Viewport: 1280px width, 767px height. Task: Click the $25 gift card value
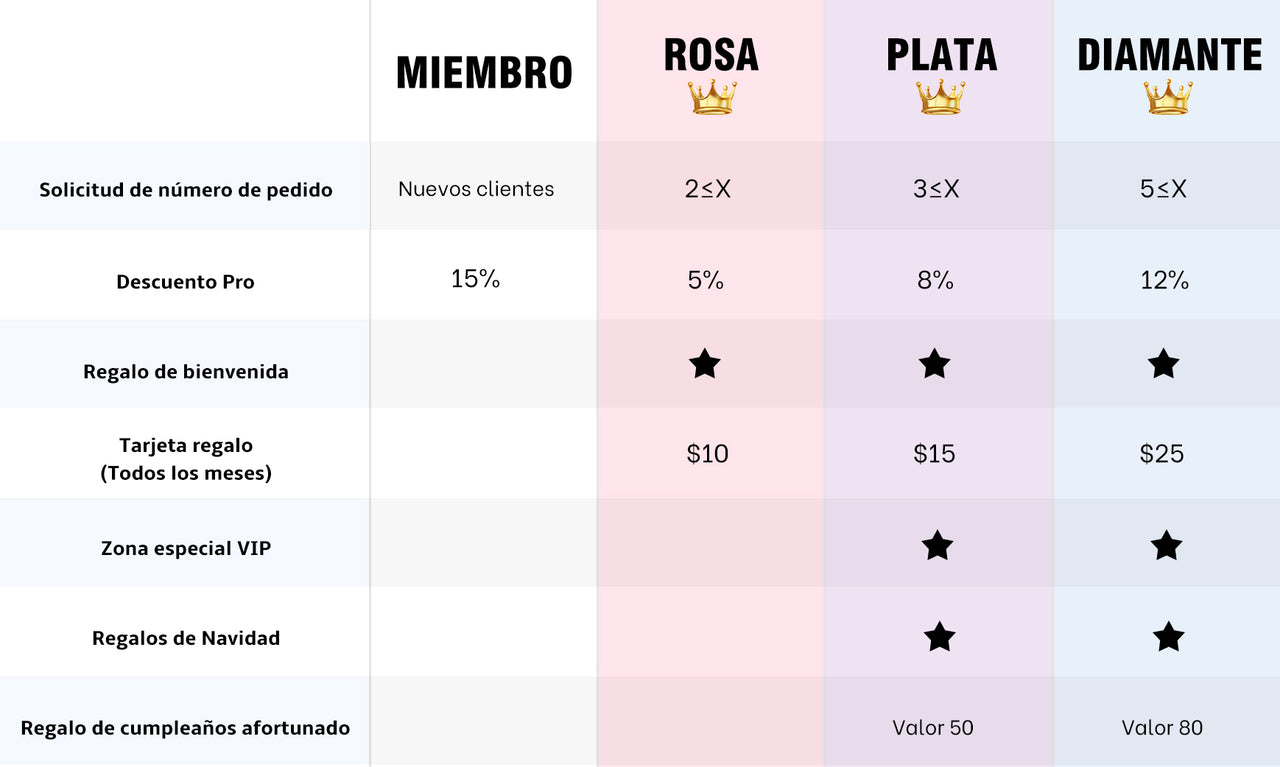pyautogui.click(x=1162, y=454)
